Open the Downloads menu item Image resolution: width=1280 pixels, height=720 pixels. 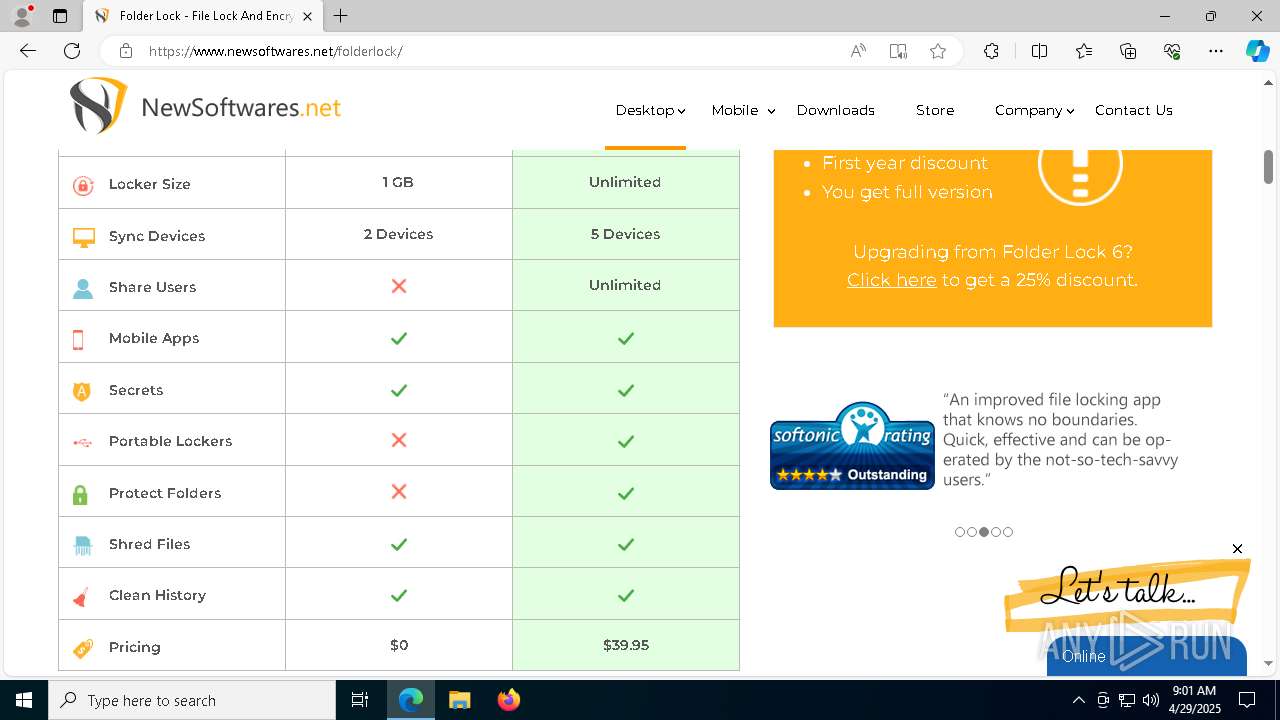pos(836,110)
